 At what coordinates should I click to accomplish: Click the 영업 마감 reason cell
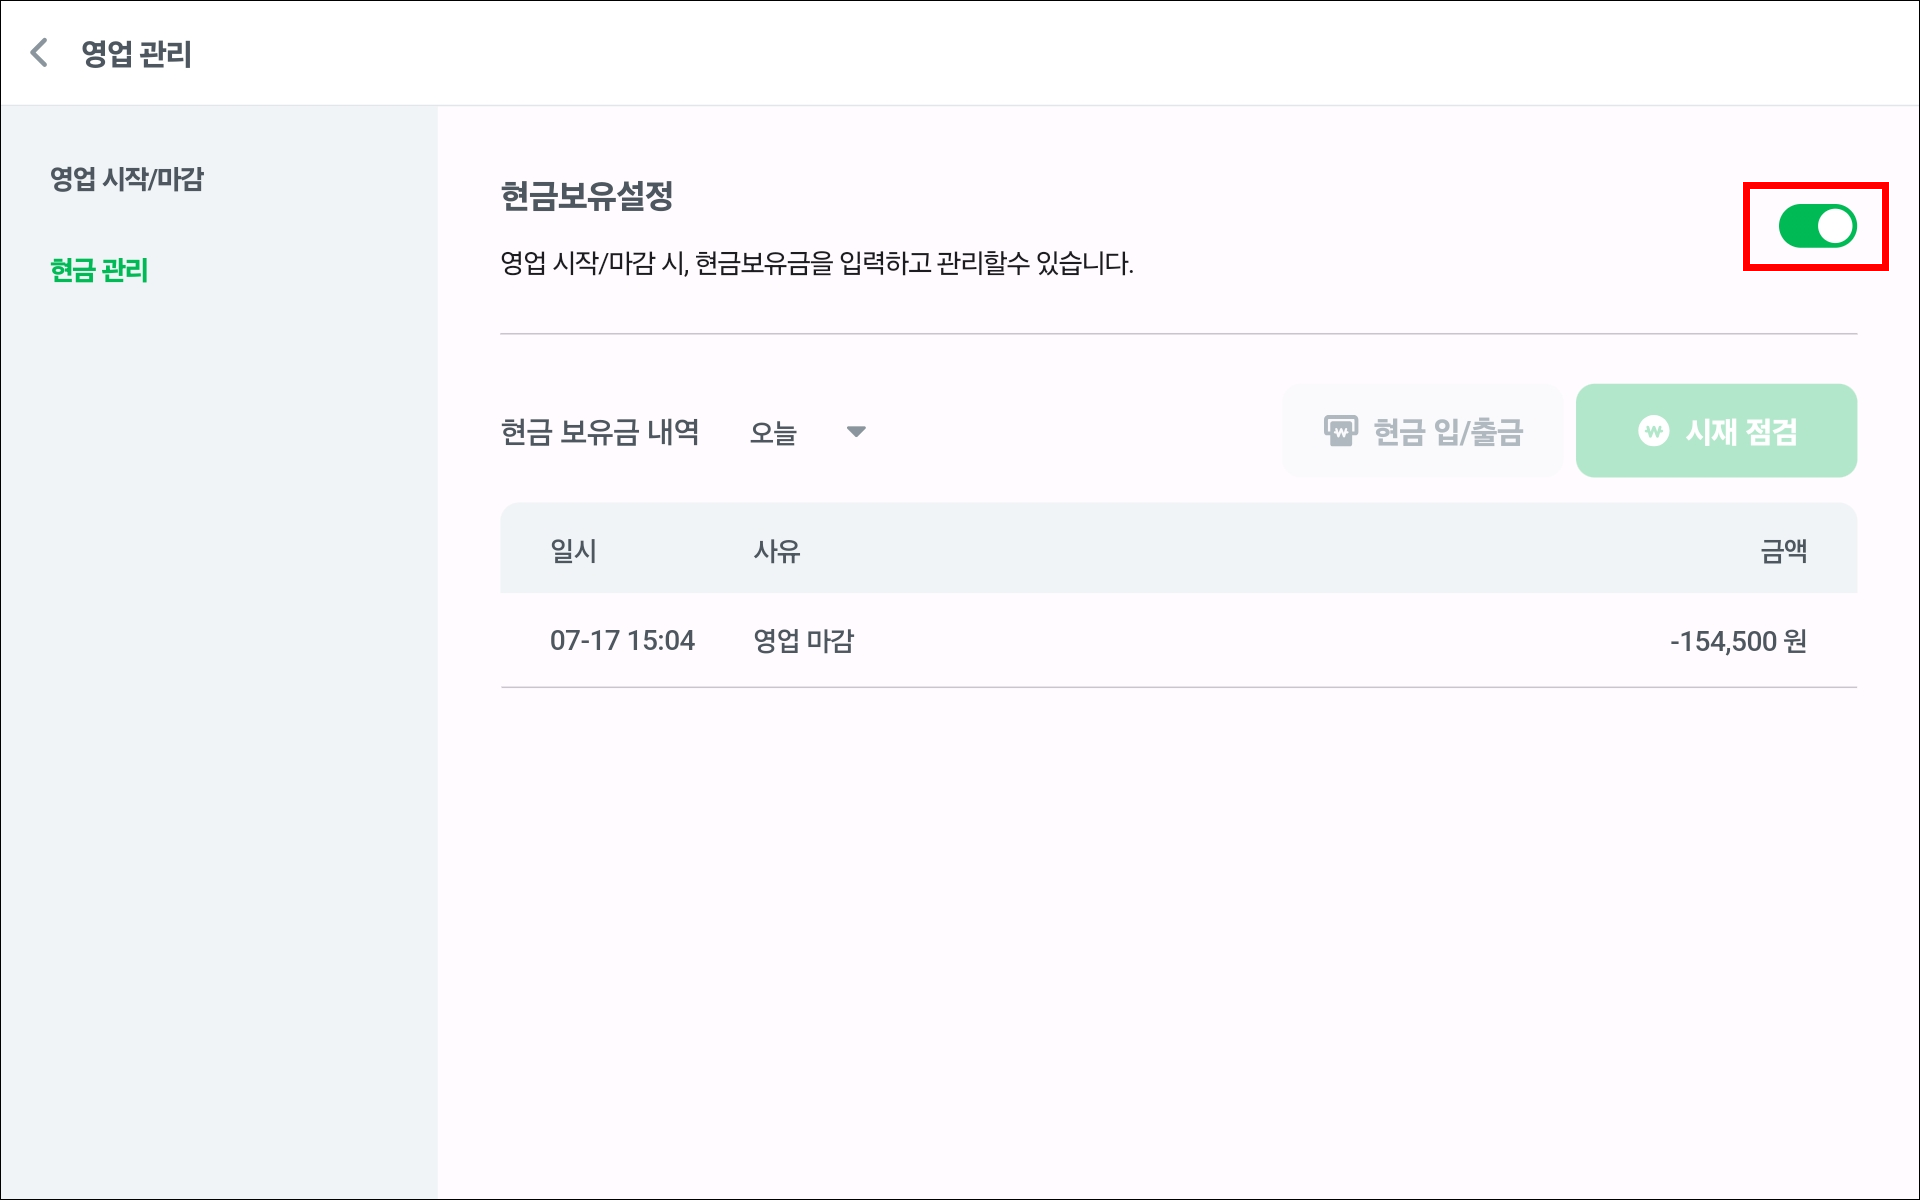803,640
